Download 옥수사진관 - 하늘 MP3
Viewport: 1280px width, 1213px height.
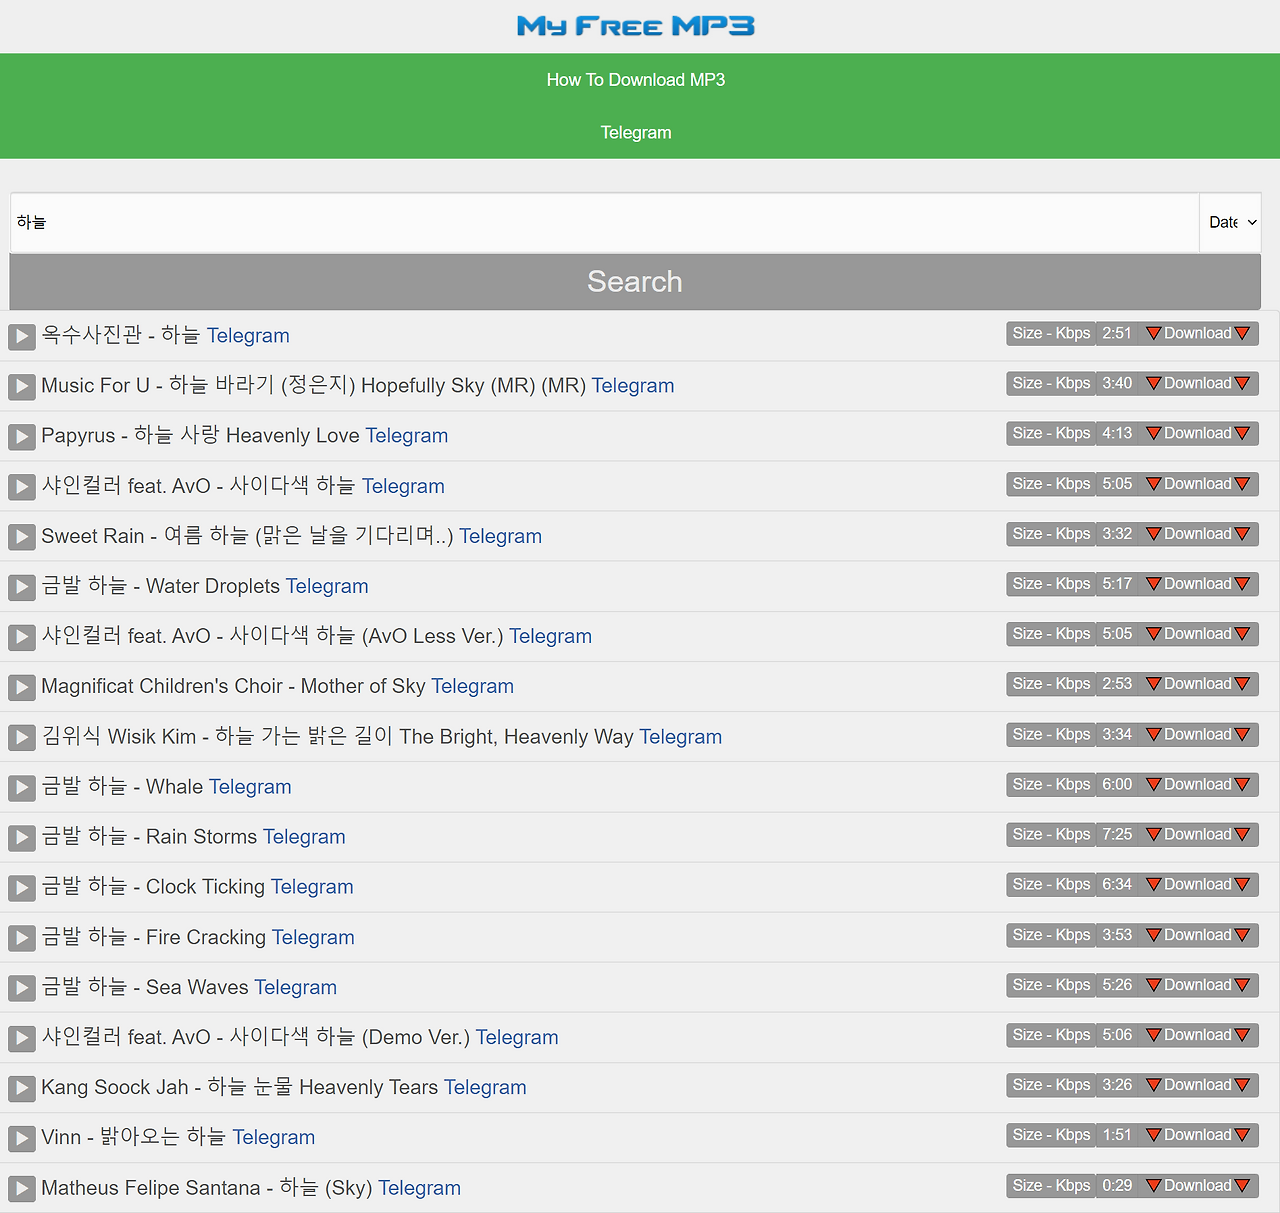click(1197, 333)
